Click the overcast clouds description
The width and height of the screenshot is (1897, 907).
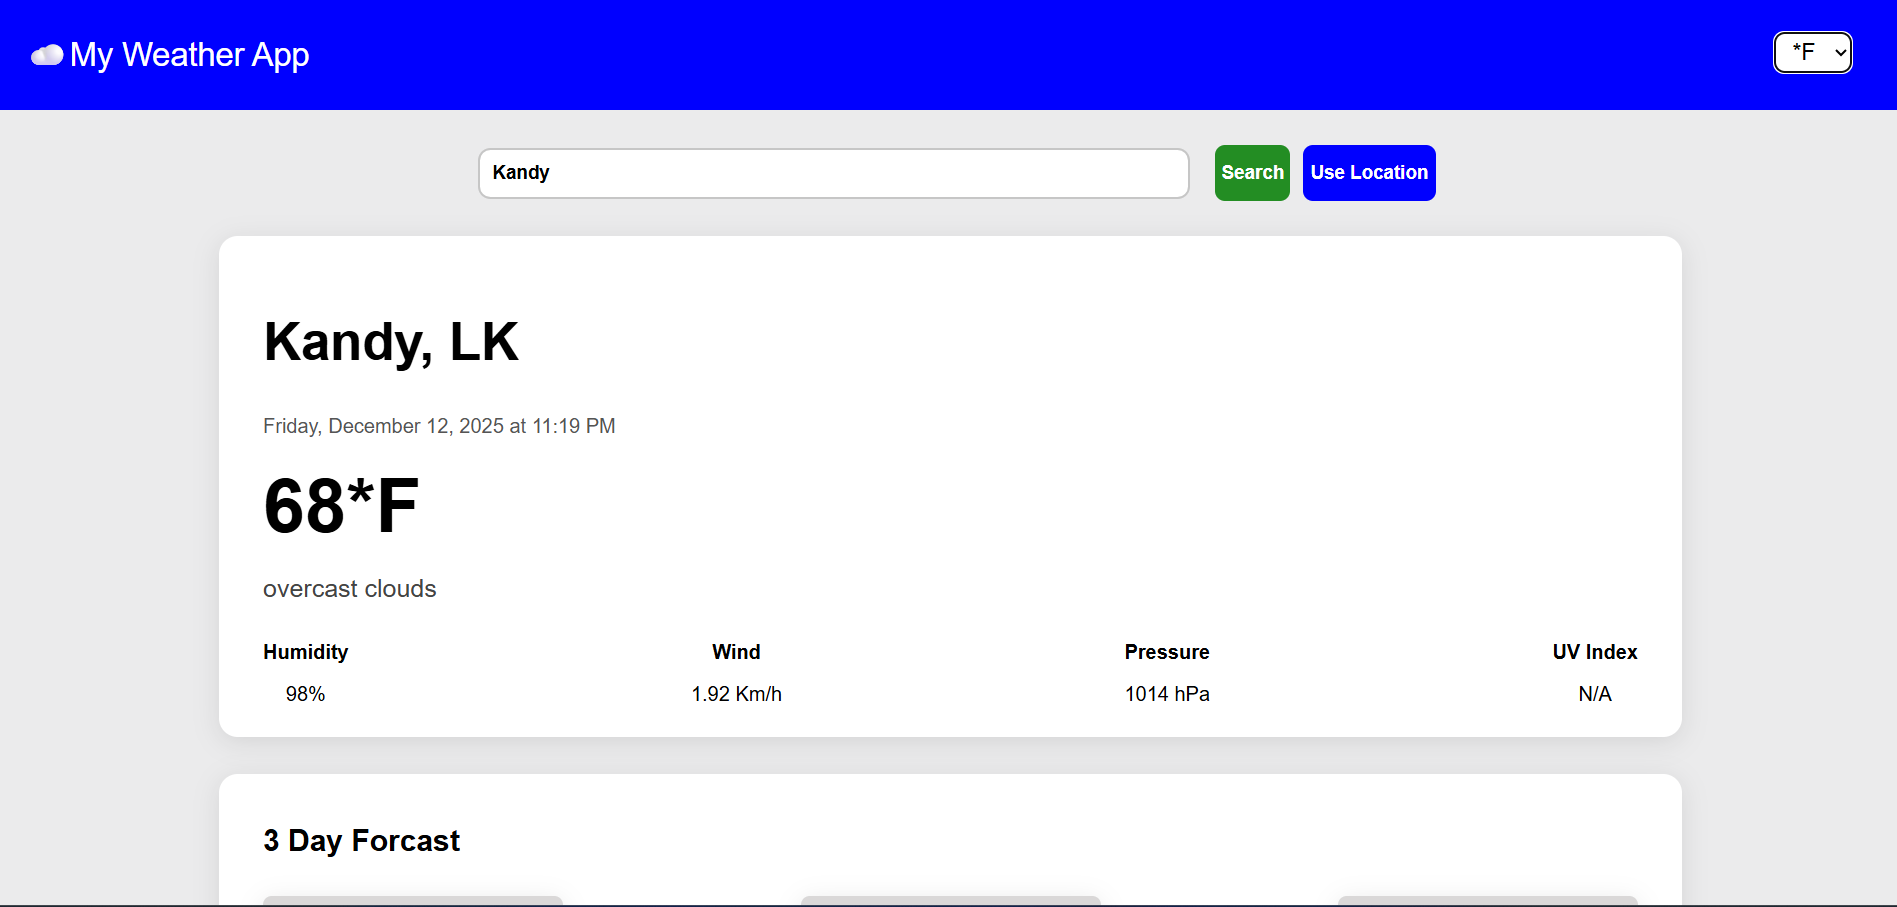pyautogui.click(x=349, y=589)
